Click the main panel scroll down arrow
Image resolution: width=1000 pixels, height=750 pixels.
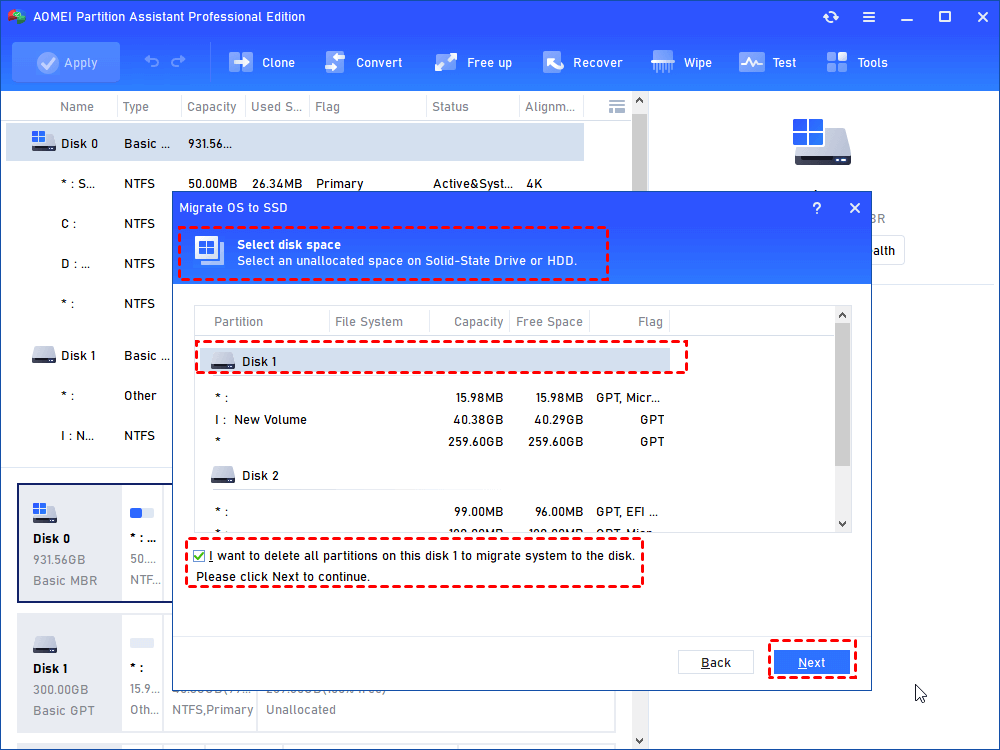point(640,741)
